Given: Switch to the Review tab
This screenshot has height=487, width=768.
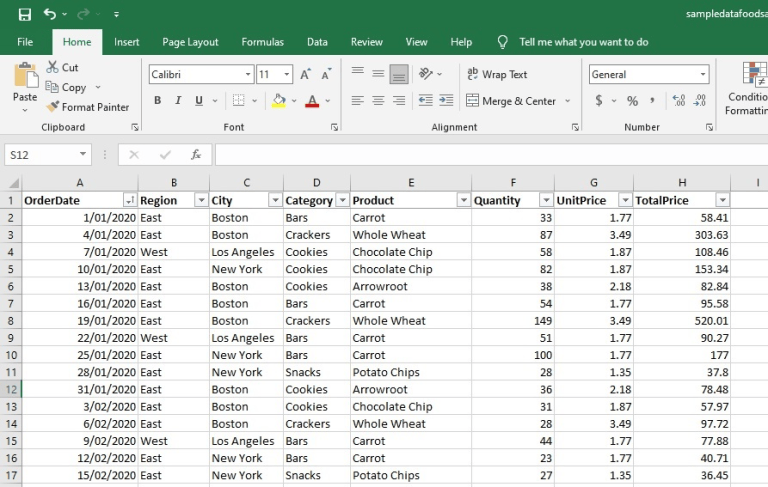Looking at the screenshot, I should point(366,42).
